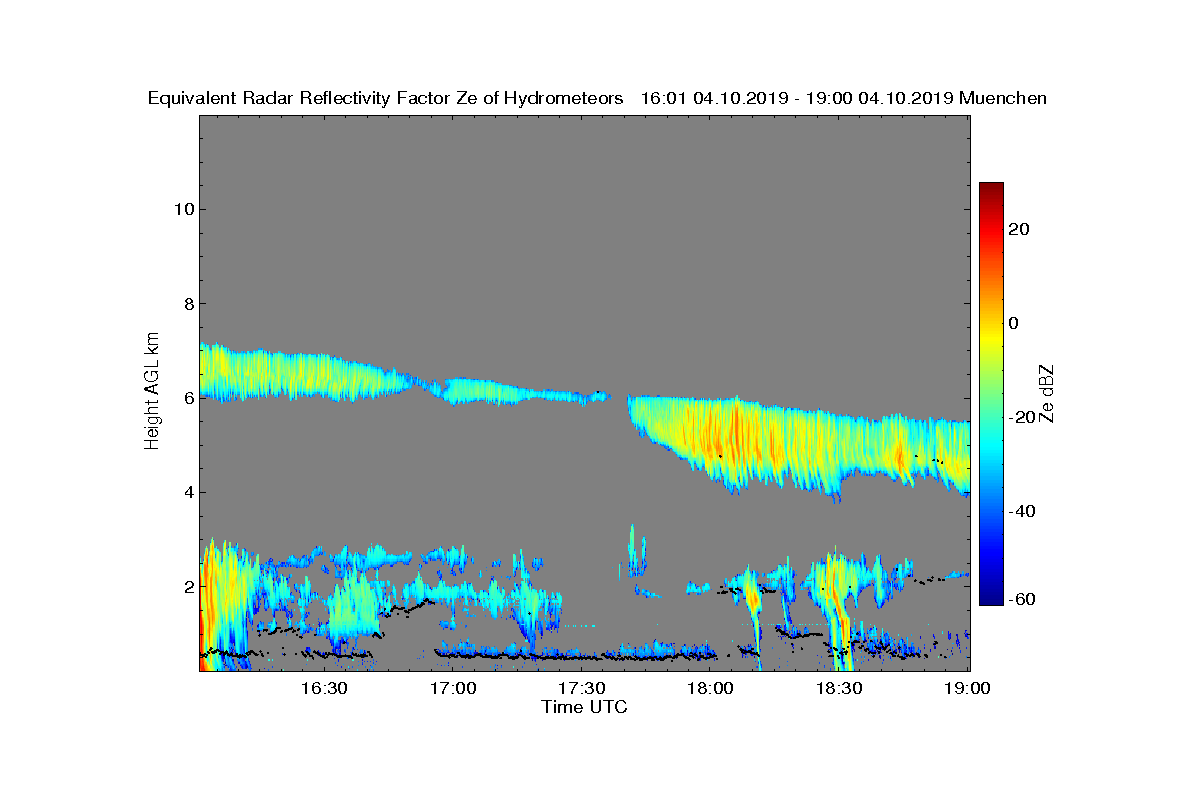The width and height of the screenshot is (1200, 800).
Task: Click the "Time UTC" axis label
Action: [x=585, y=708]
